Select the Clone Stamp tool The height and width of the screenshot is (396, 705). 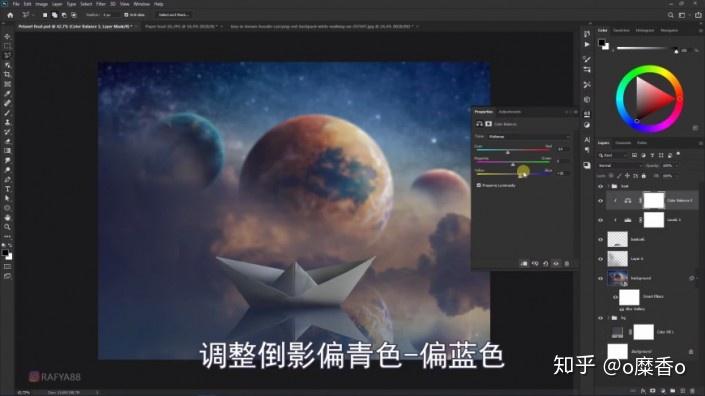click(x=7, y=122)
